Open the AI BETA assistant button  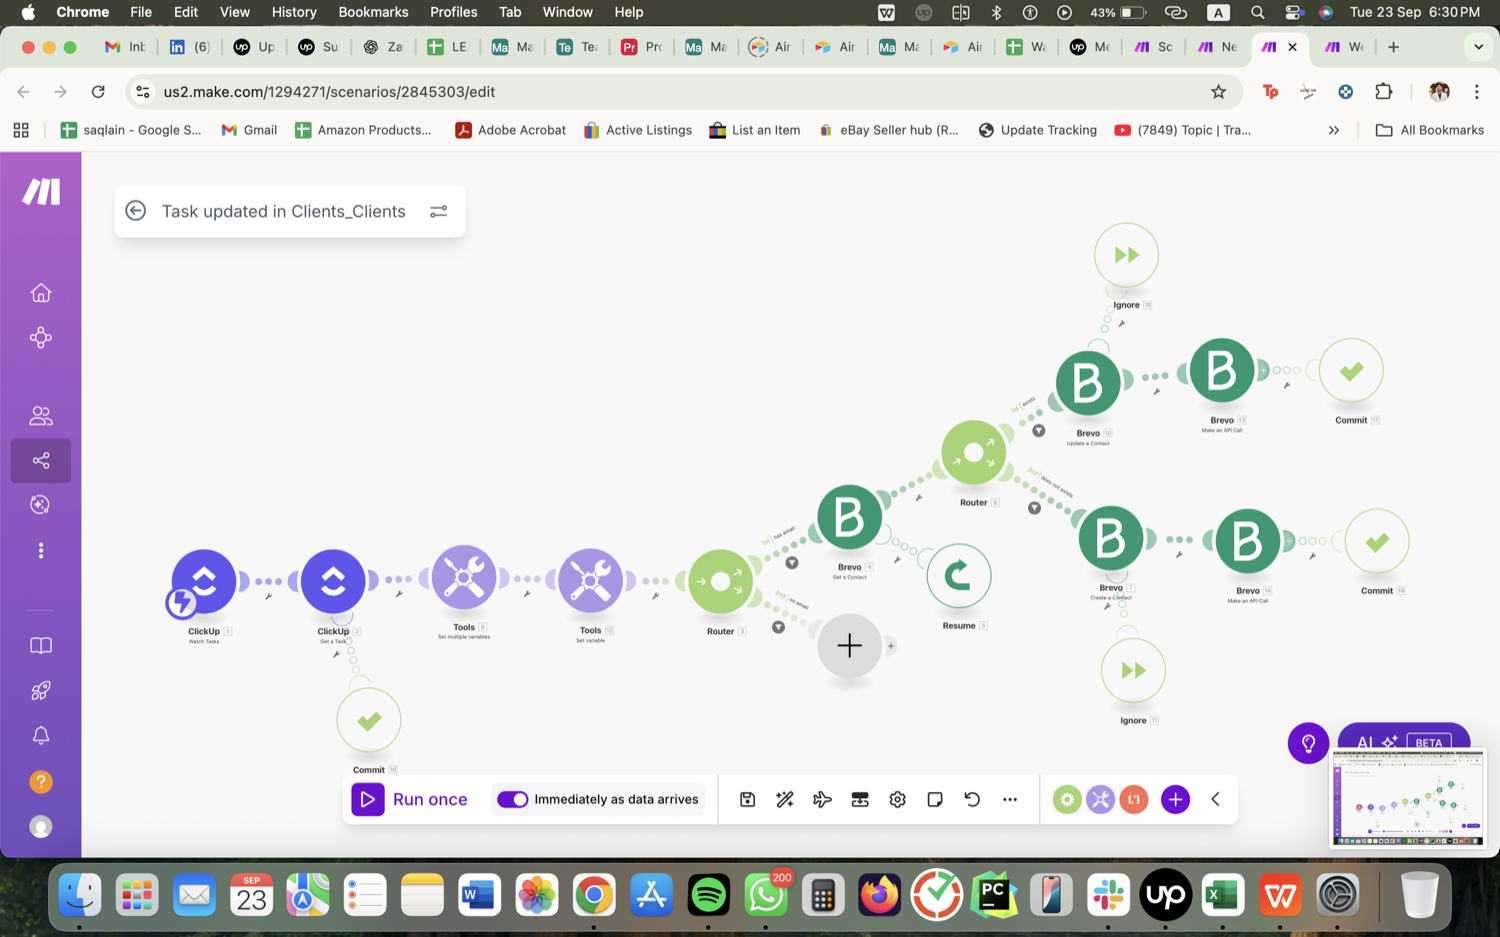point(1403,741)
